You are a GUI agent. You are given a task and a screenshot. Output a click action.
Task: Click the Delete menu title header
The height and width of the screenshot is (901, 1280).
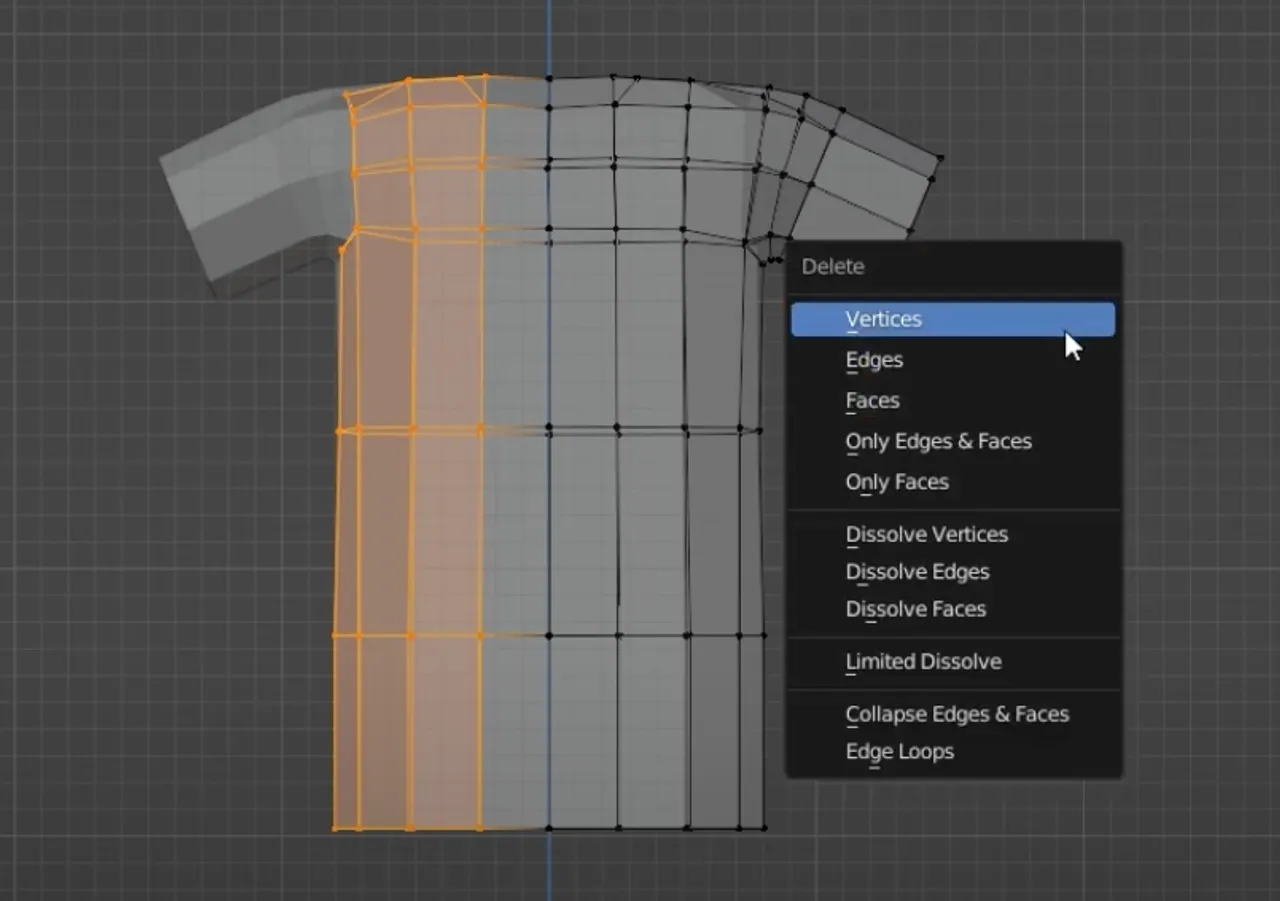click(833, 266)
